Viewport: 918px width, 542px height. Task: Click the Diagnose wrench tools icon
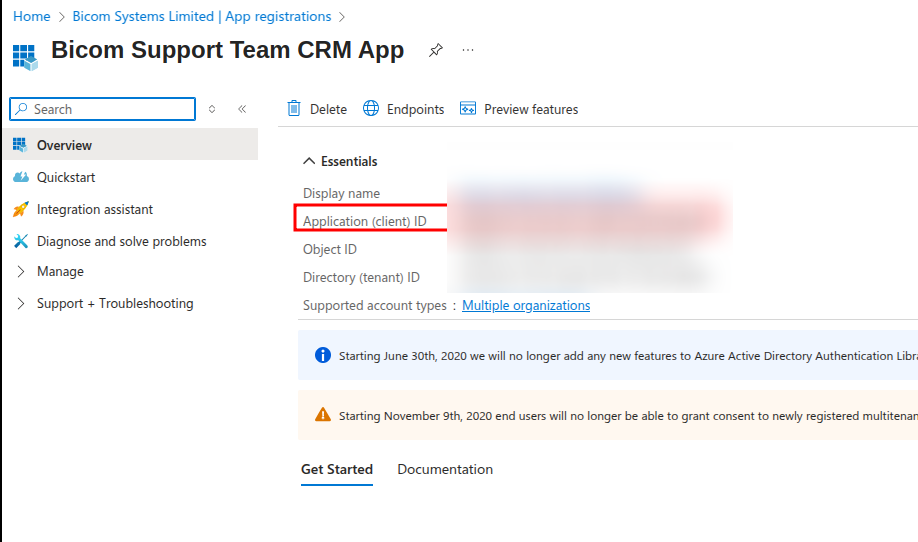tap(20, 241)
